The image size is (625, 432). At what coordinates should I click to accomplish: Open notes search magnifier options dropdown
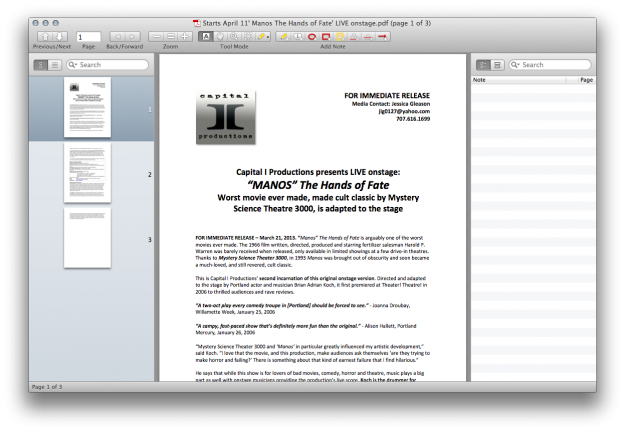[515, 65]
